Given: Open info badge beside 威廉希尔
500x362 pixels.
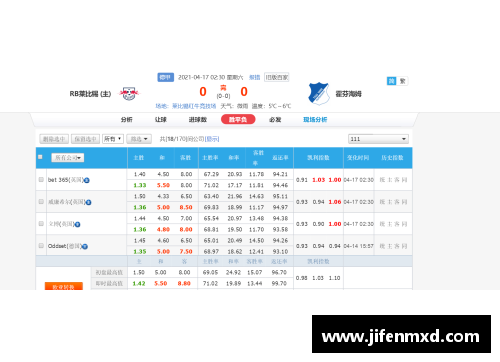Looking at the screenshot, I should tap(89, 202).
